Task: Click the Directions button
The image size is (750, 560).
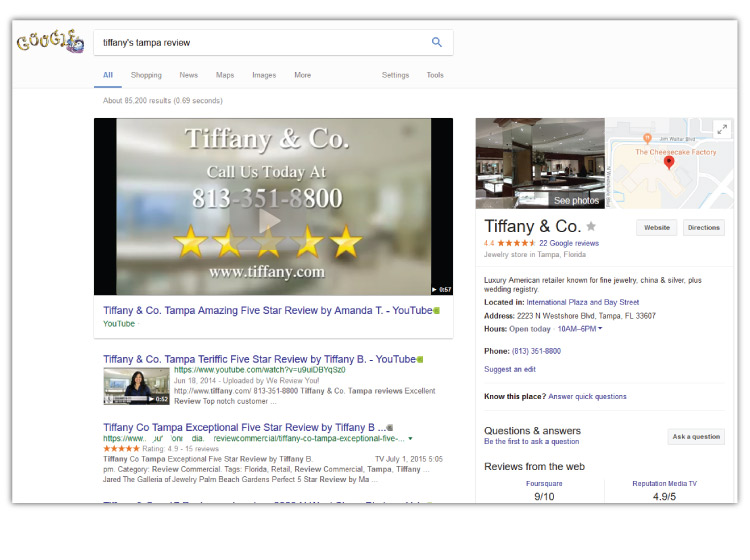Action: [704, 228]
